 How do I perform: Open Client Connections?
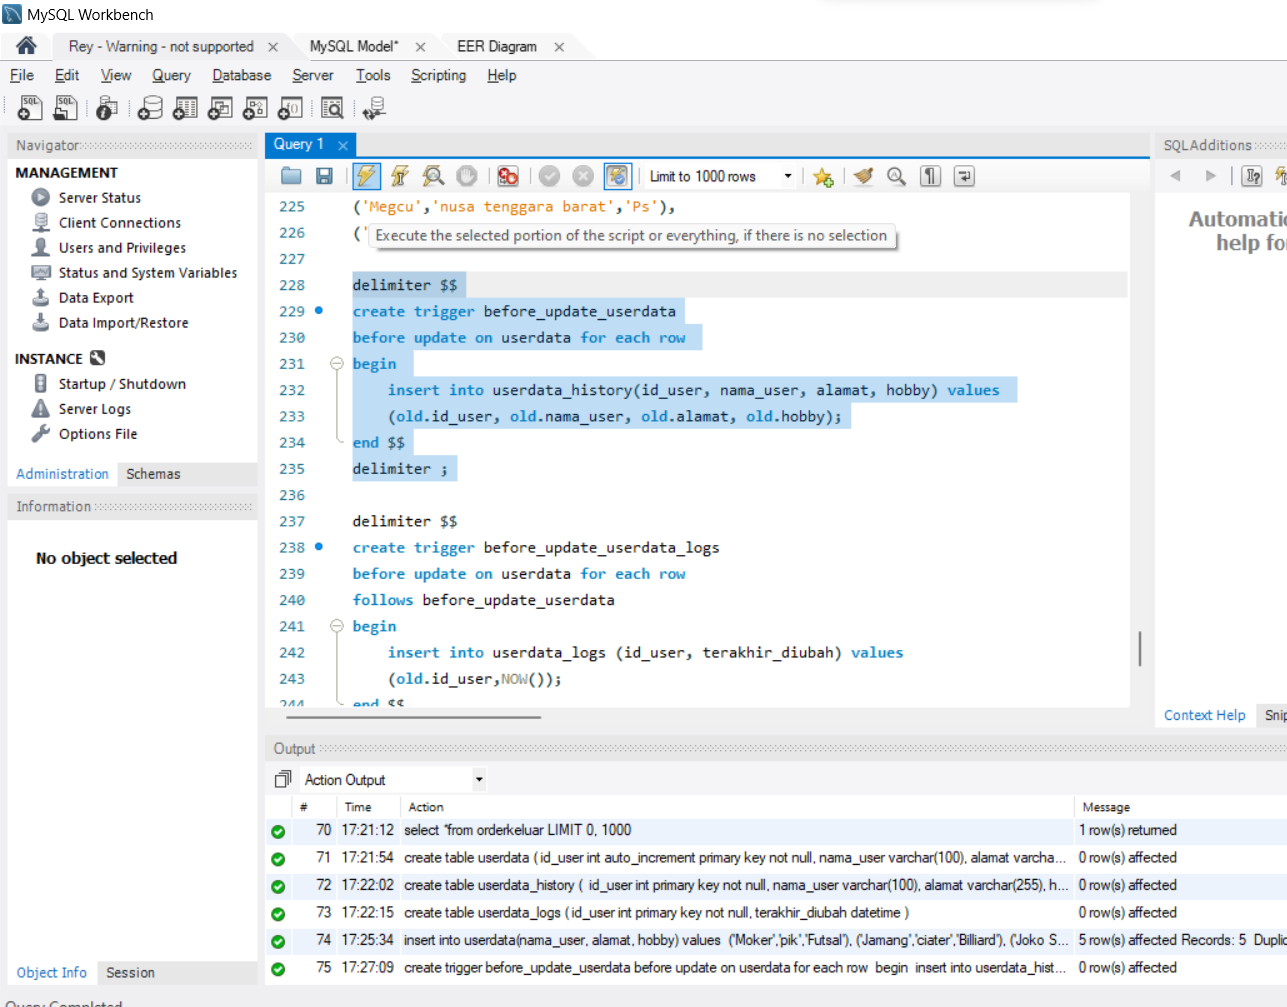120,223
